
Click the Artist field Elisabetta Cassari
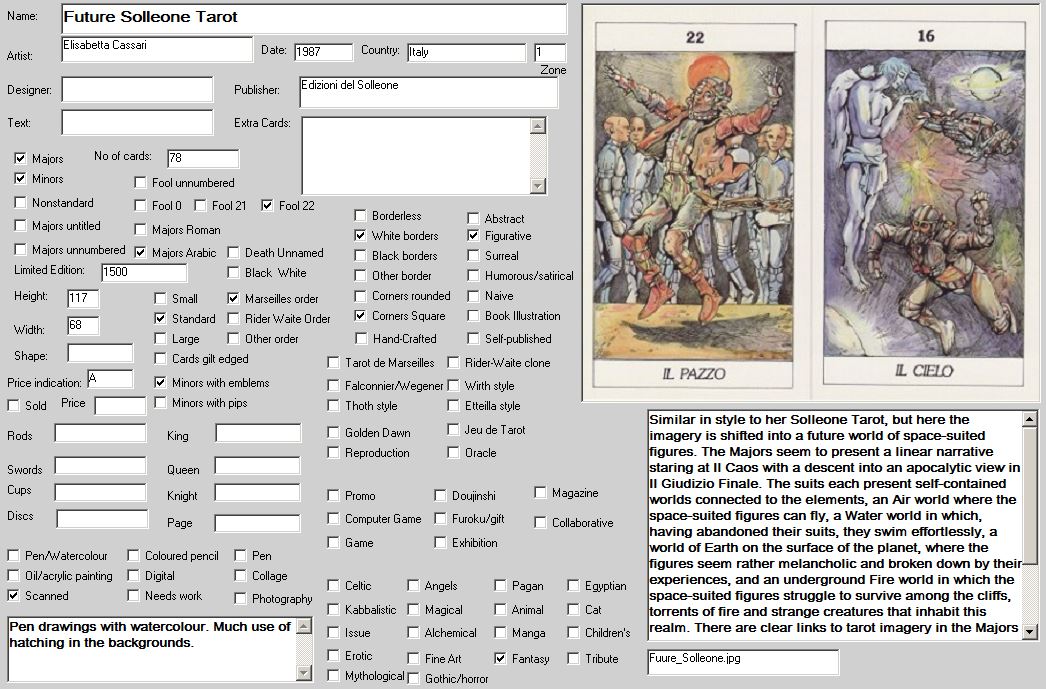[157, 49]
